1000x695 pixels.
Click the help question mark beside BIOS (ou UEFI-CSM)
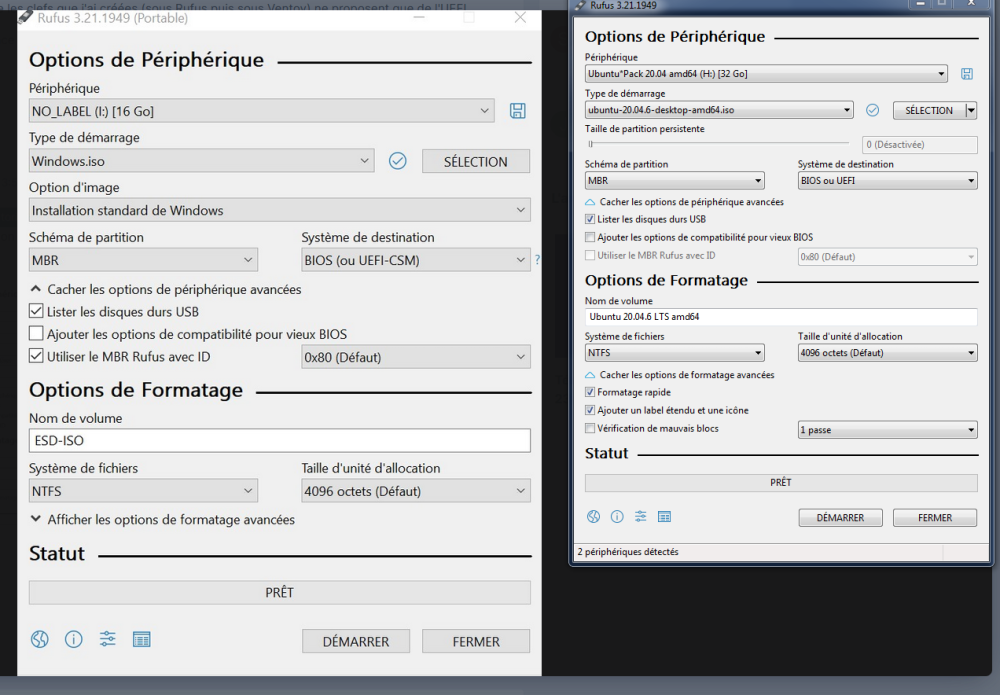click(537, 260)
